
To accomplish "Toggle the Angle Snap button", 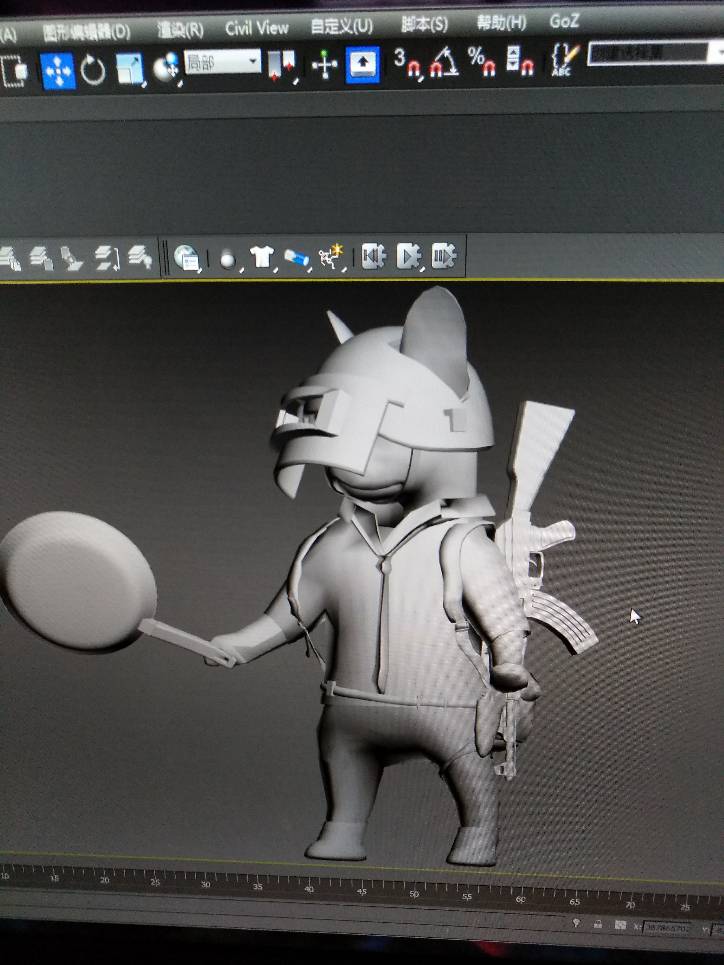I will [x=444, y=62].
